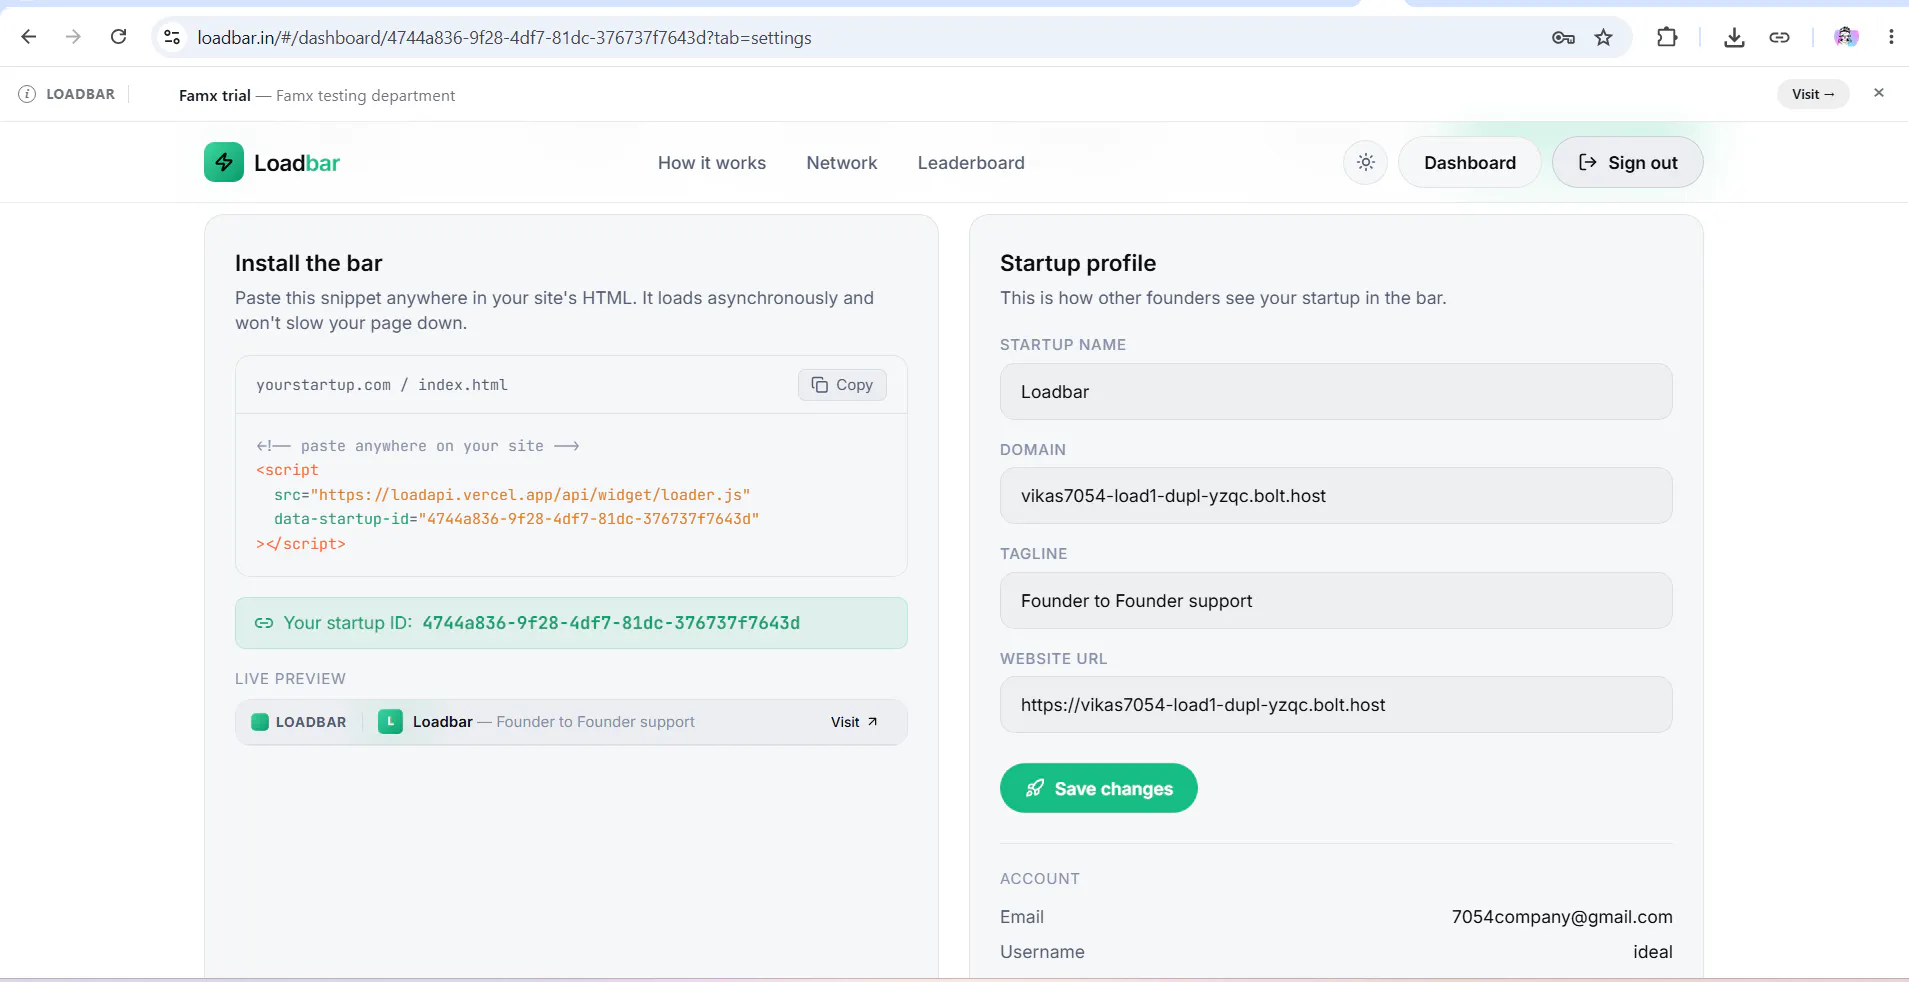Viewport: 1909px width, 982px height.
Task: Open browser profile avatar
Action: (x=1846, y=37)
